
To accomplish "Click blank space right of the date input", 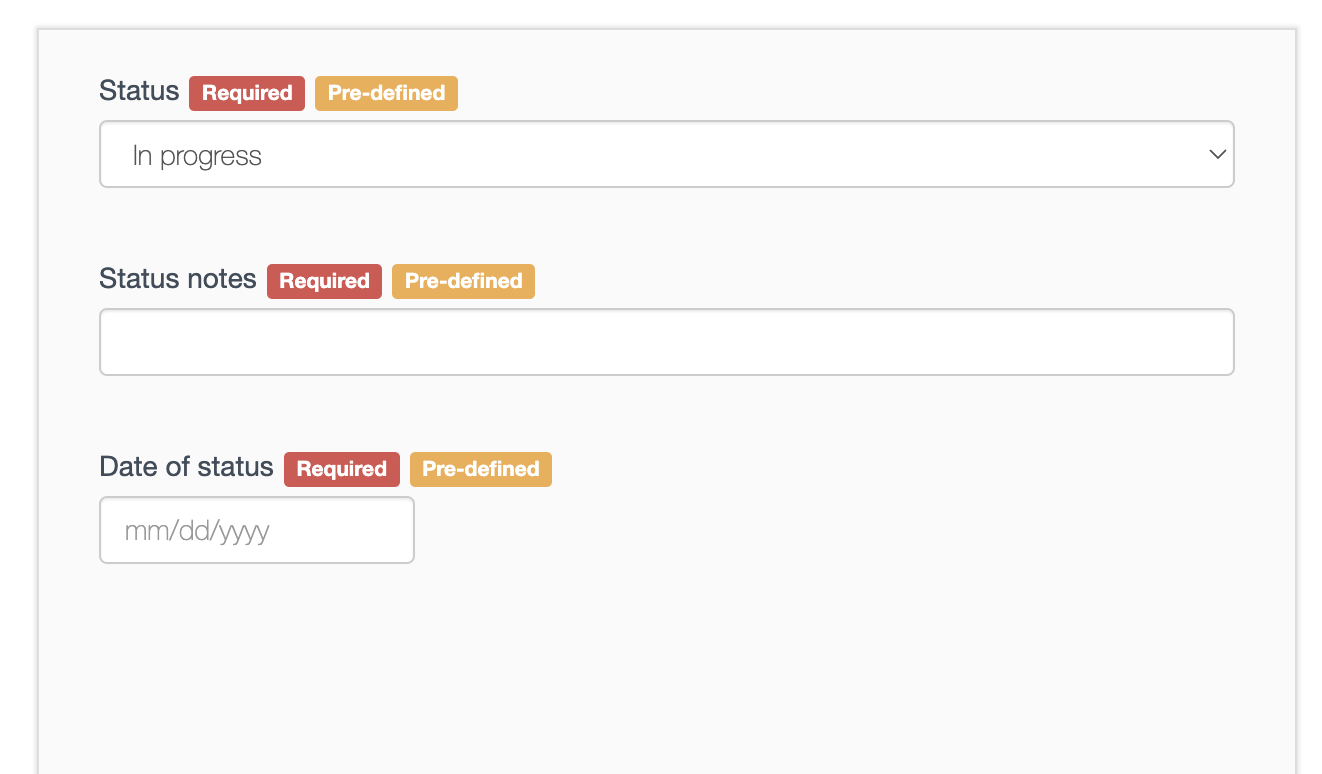I will coord(800,530).
